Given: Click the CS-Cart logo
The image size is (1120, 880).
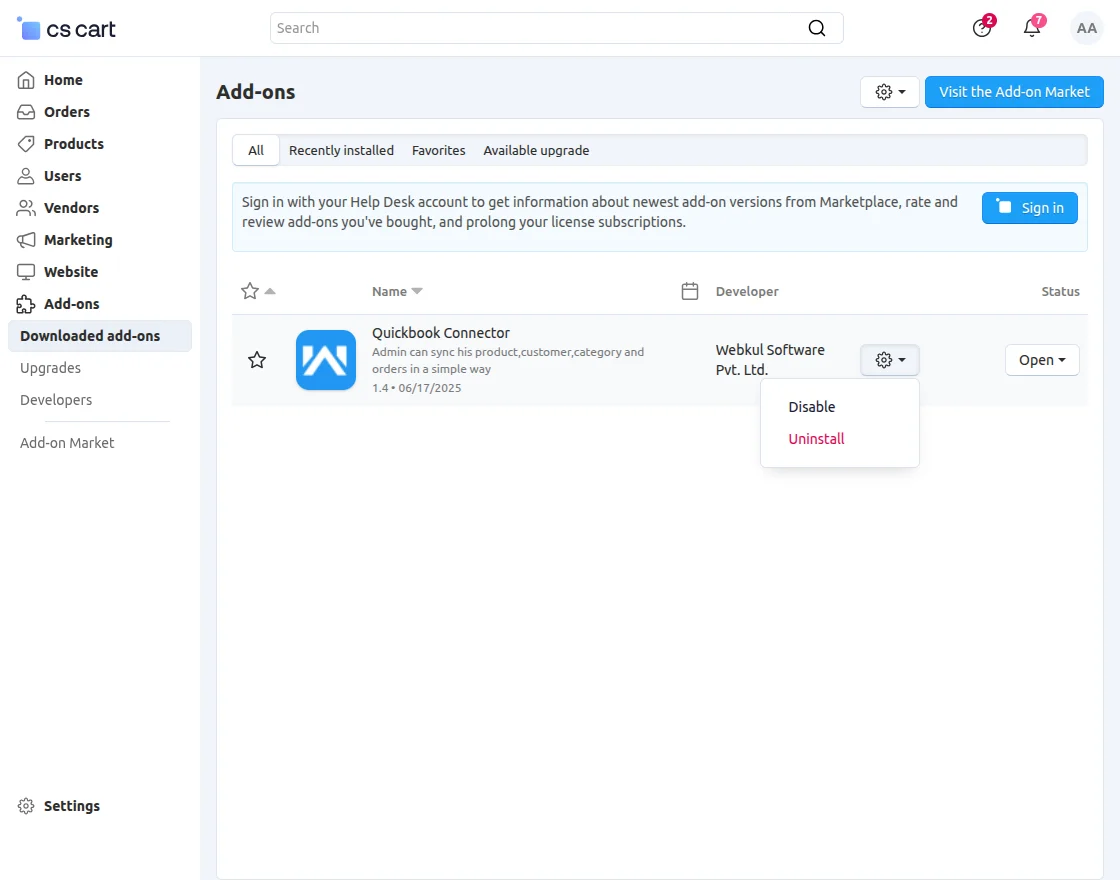Looking at the screenshot, I should [67, 29].
